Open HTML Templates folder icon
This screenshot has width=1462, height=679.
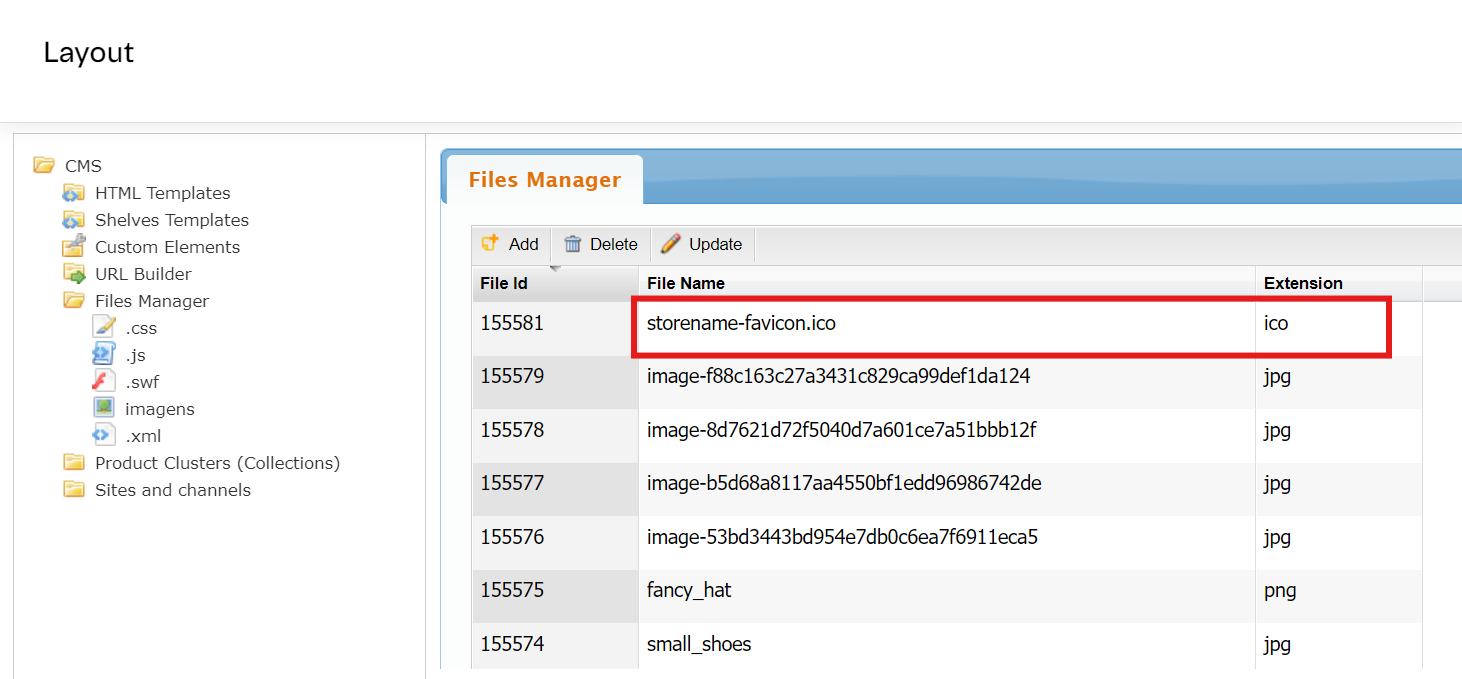click(x=74, y=192)
